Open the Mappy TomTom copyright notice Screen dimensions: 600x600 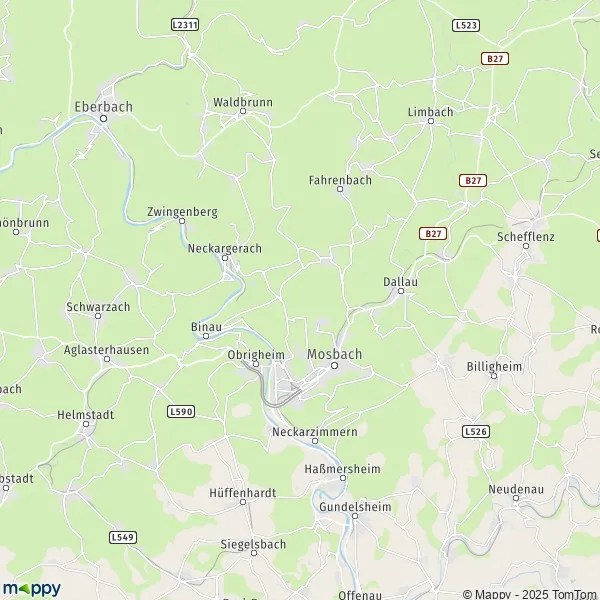[x=531, y=594]
